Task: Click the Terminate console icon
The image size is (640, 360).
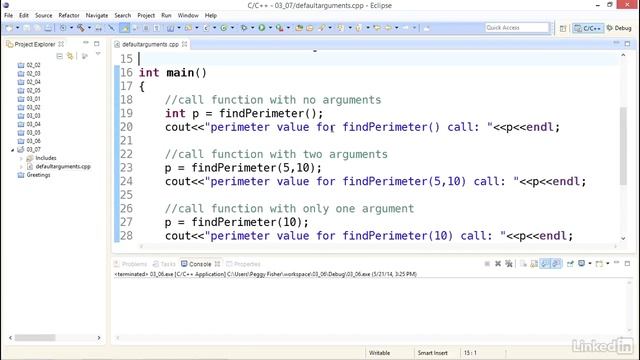Action: coord(487,264)
